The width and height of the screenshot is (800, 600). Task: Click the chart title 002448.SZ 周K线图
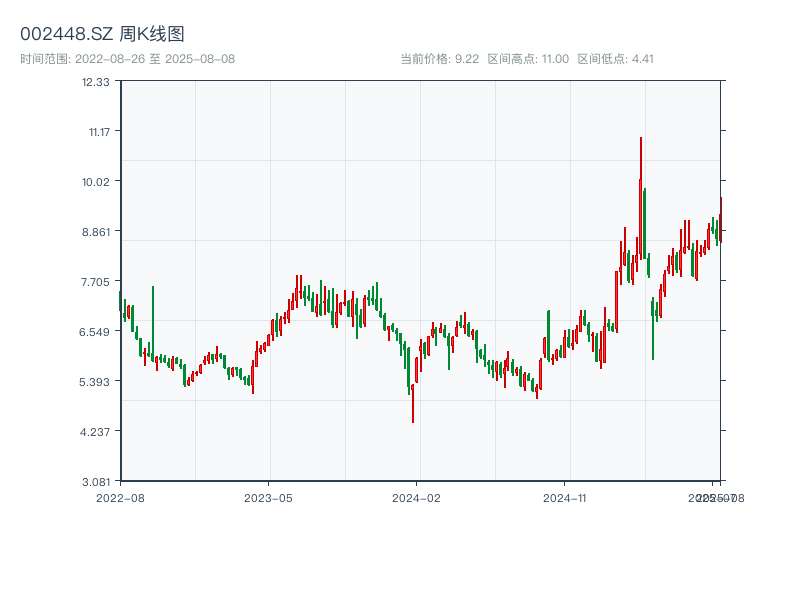(102, 35)
